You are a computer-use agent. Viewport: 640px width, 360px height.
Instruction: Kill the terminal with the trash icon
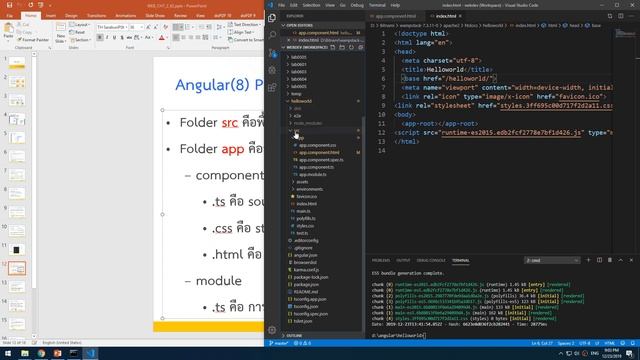pos(610,260)
